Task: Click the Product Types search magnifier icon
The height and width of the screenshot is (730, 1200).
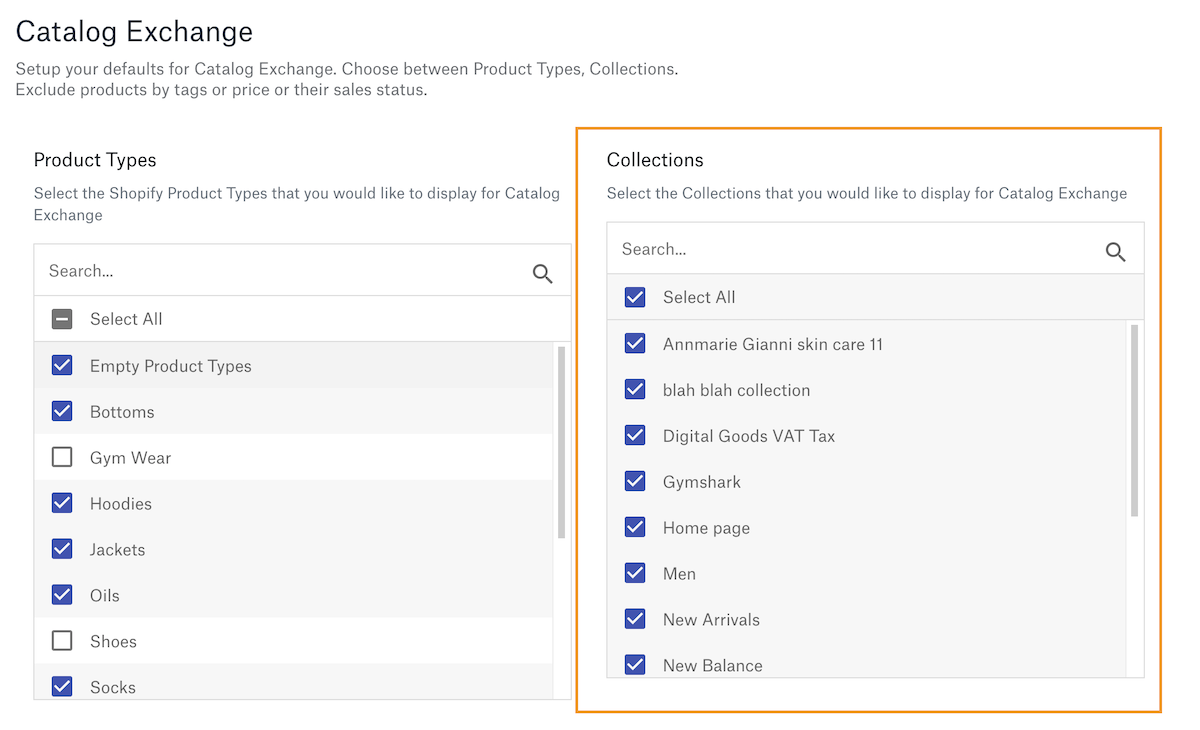Action: point(542,274)
